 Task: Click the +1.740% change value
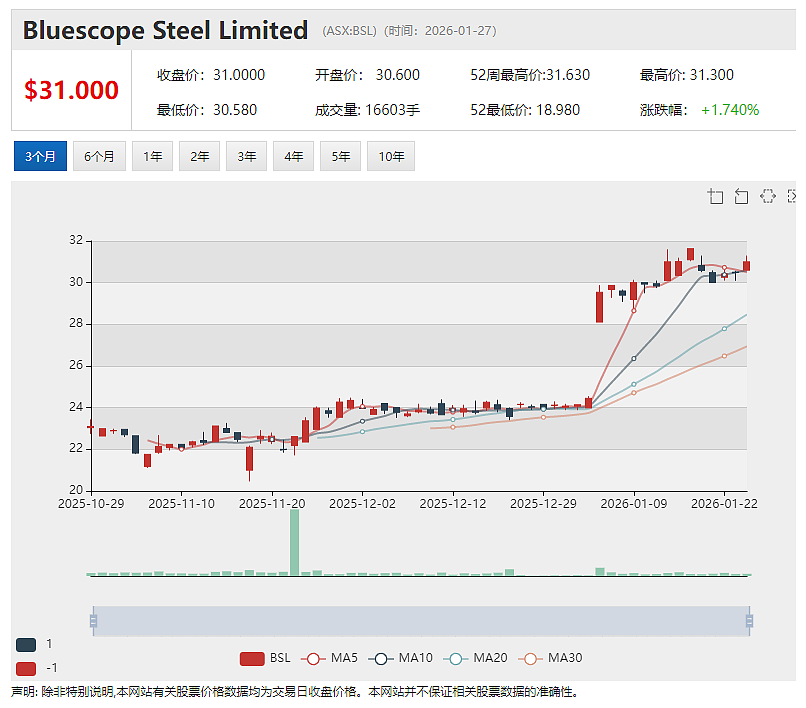[x=730, y=110]
